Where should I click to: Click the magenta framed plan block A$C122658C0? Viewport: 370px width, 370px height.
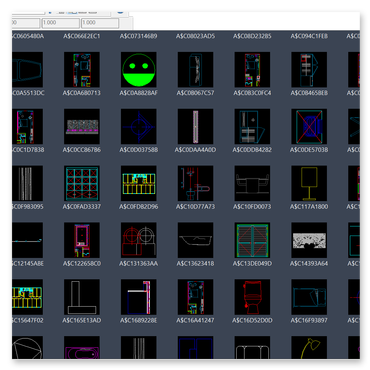point(82,240)
